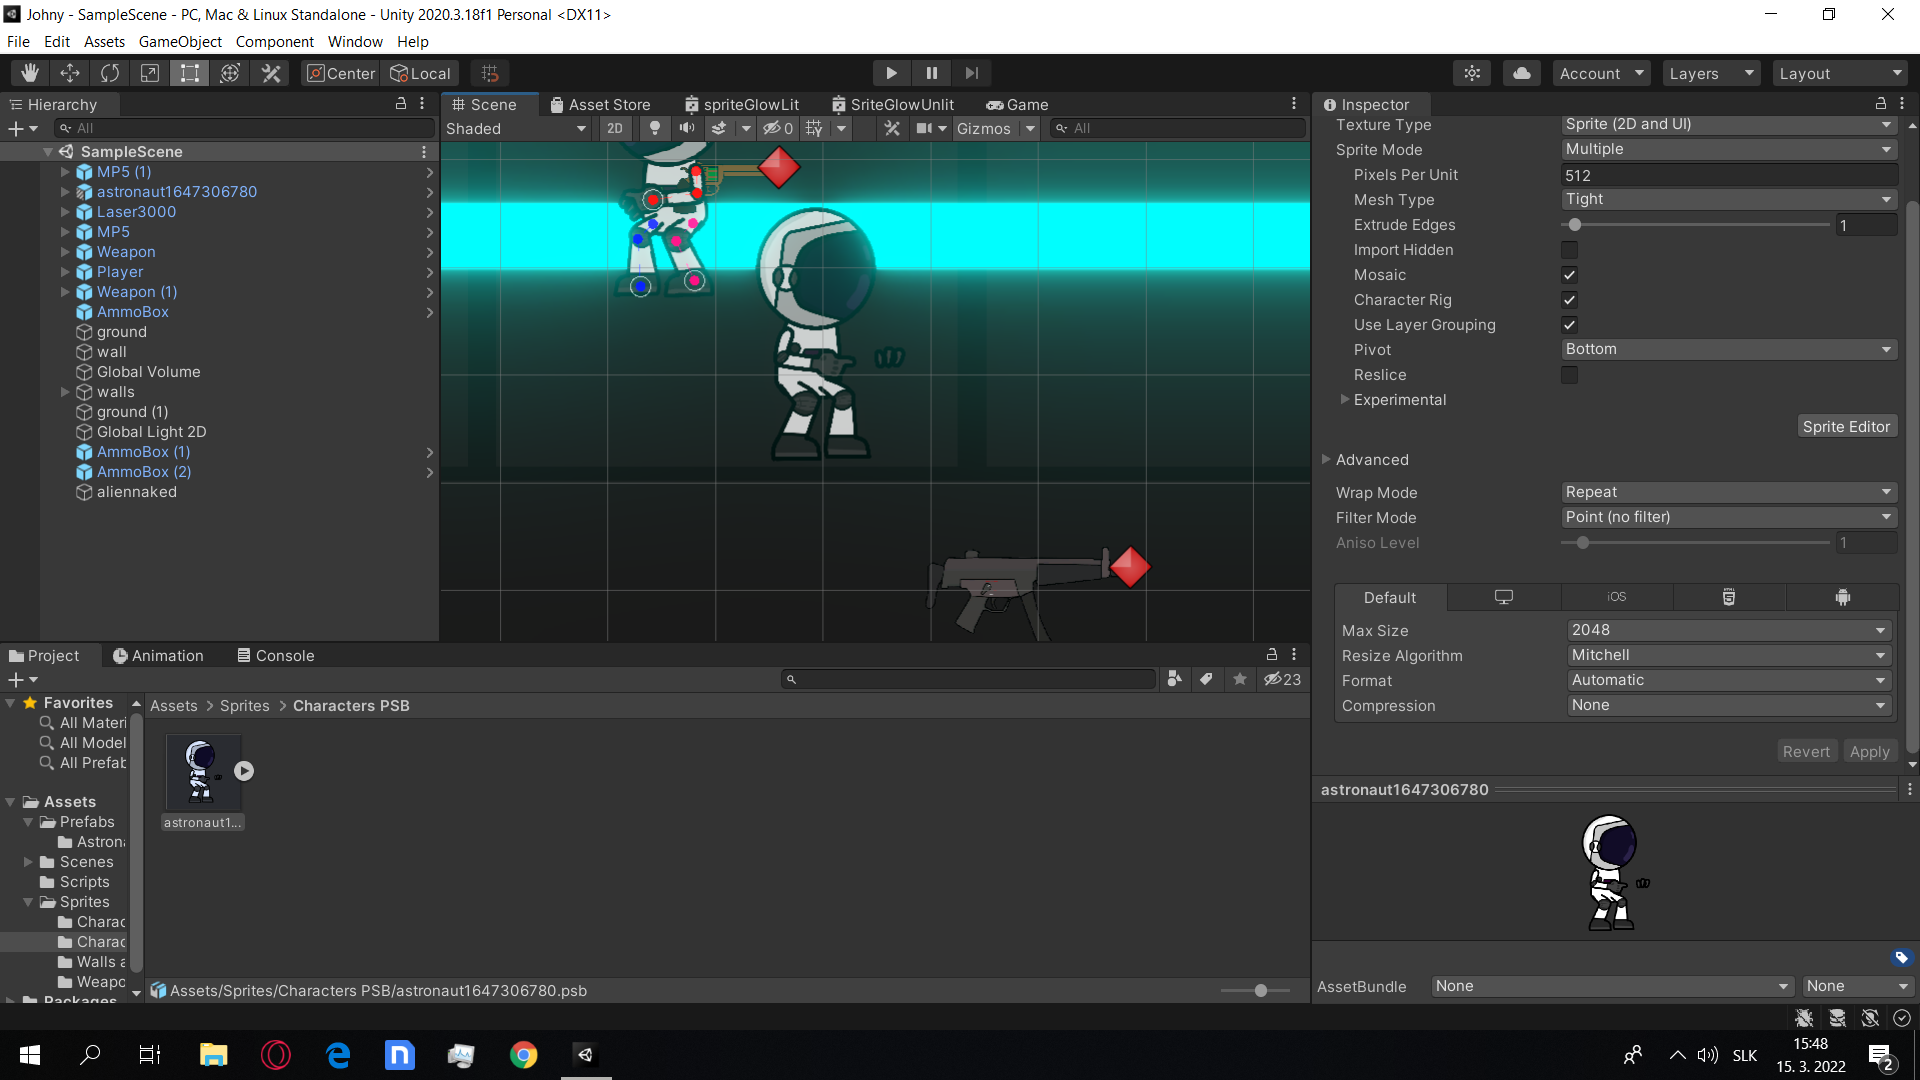
Task: Toggle scene effects icon
Action: pyautogui.click(x=719, y=128)
